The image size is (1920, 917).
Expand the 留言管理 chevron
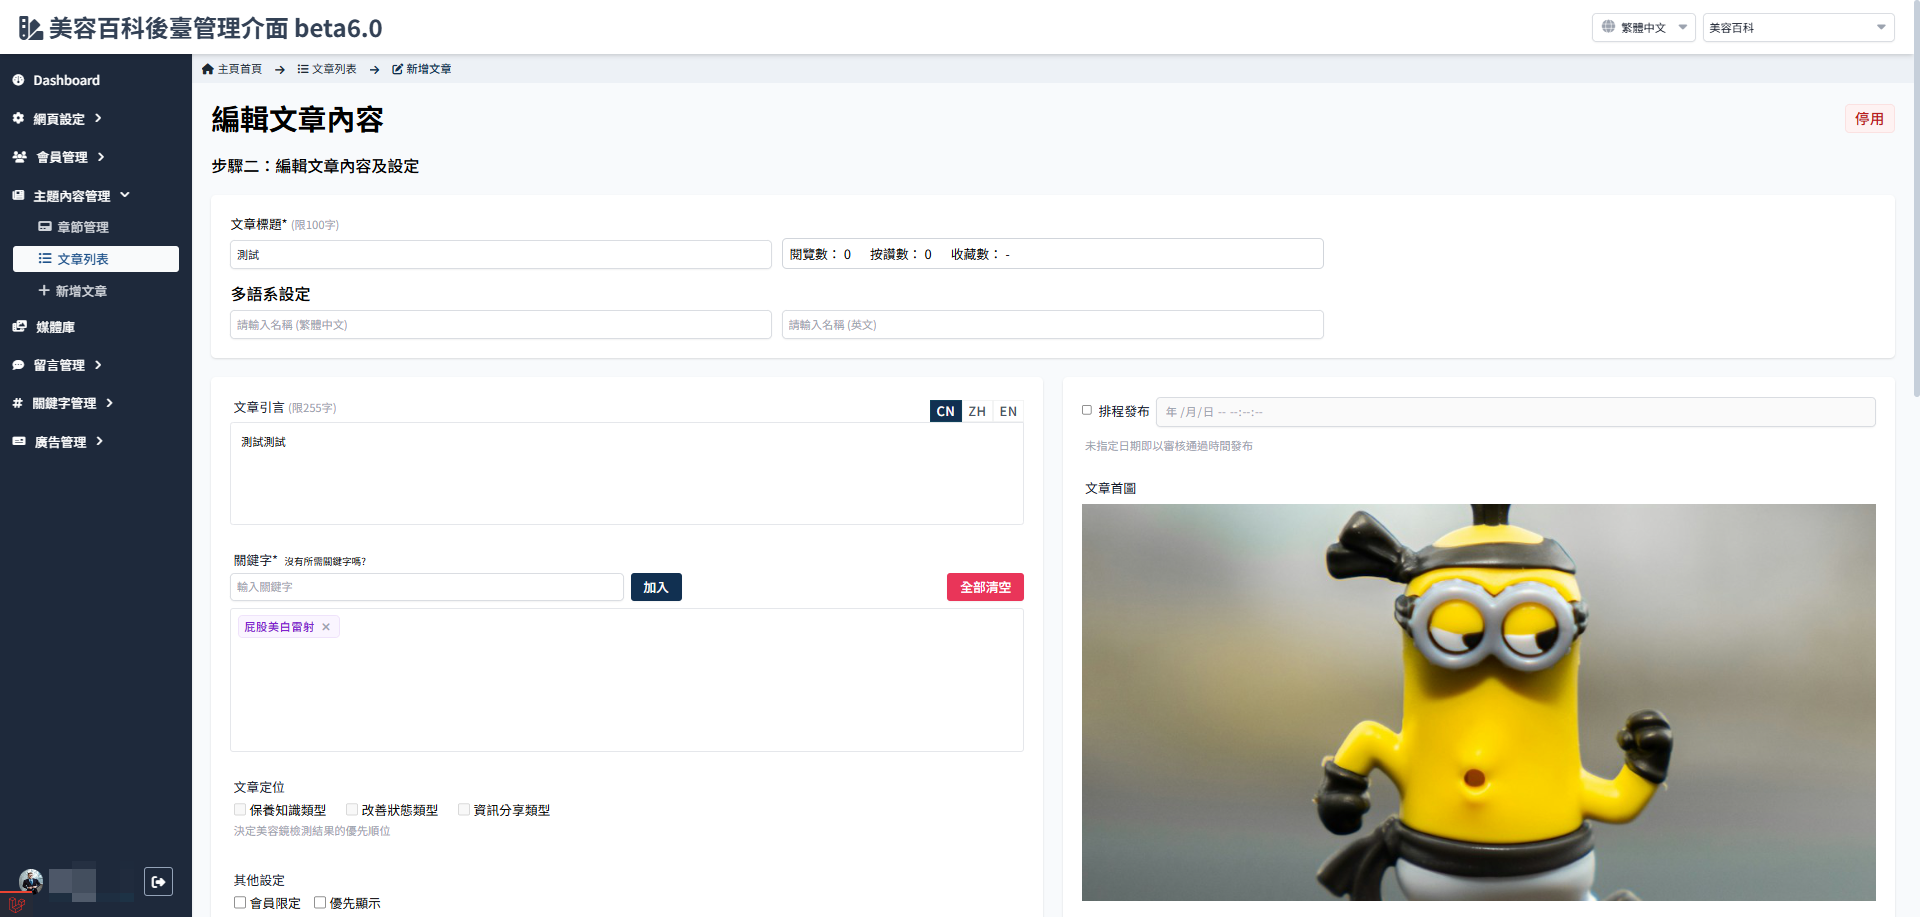[98, 365]
